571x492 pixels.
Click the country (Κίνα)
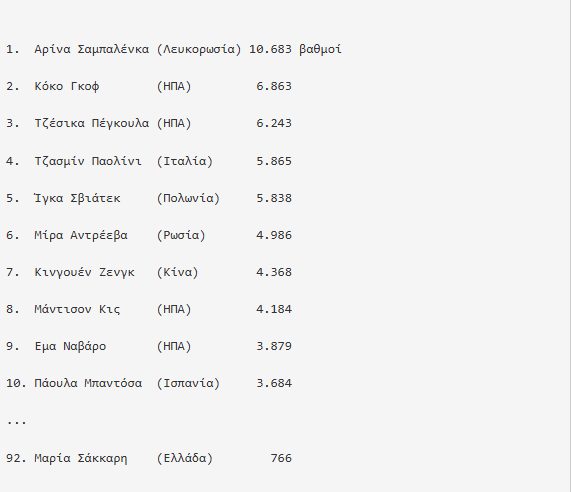[x=177, y=272]
